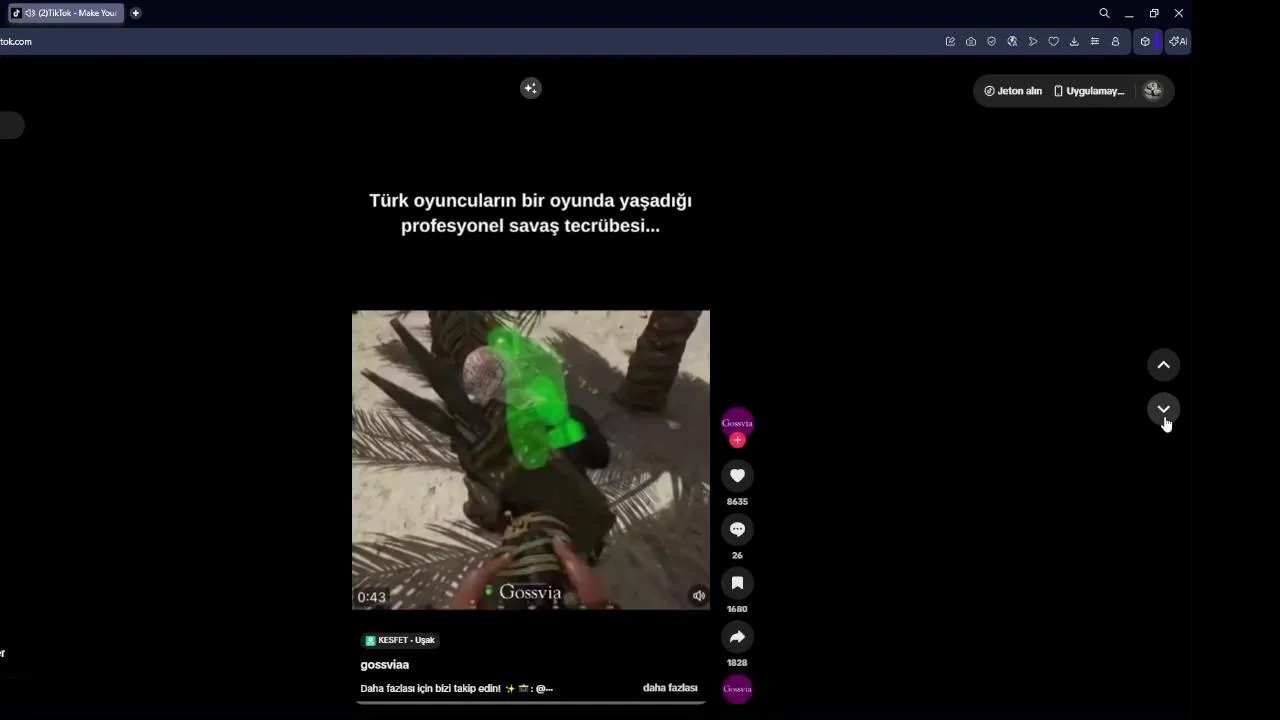Open the Gossvia profile avatar above the plus
This screenshot has width=1280, height=720.
tap(737, 422)
